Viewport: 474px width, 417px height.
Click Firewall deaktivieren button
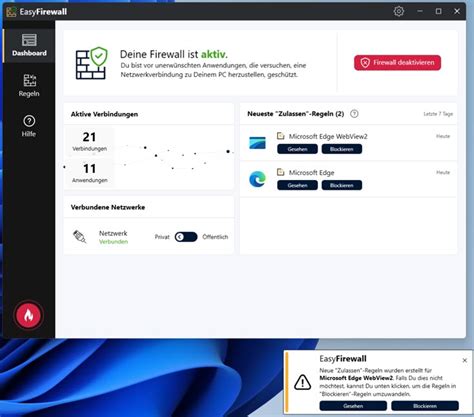point(397,62)
